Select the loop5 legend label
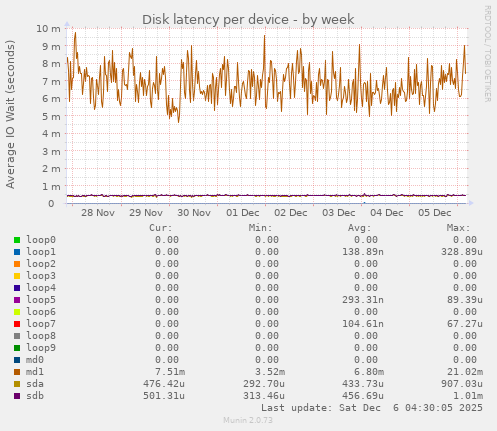Image resolution: width=497 pixels, height=431 pixels. 41,300
